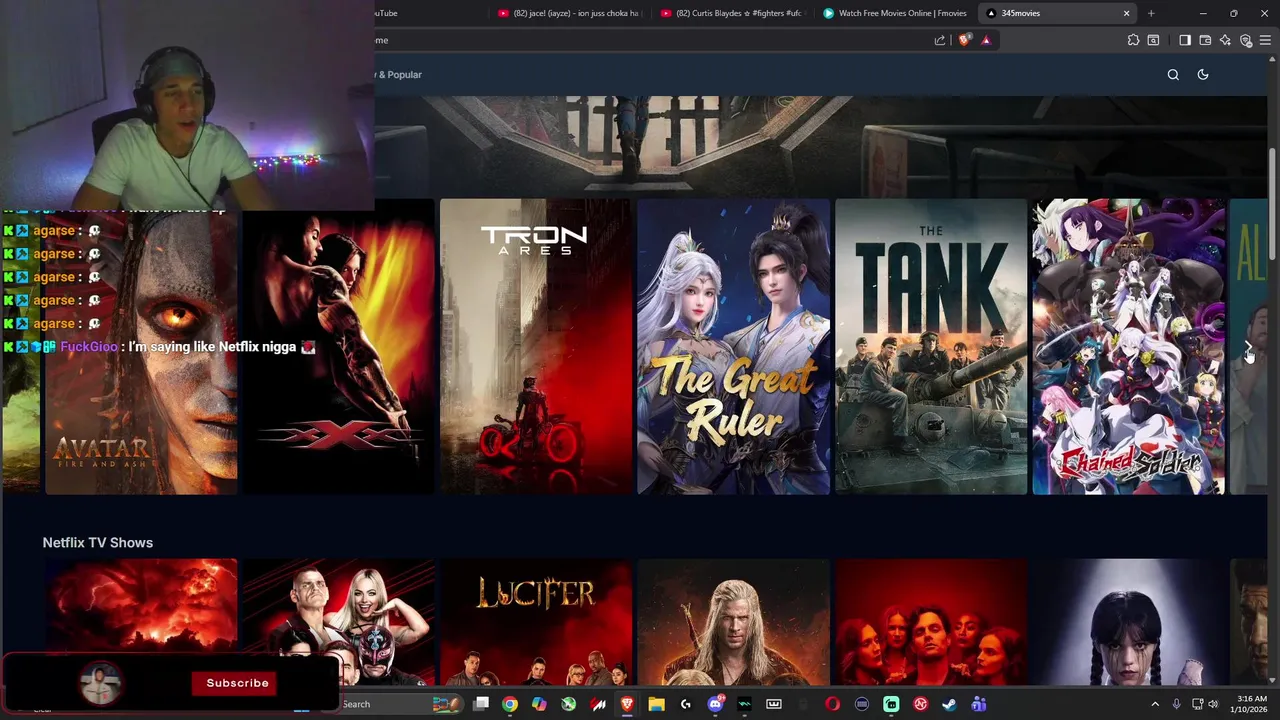Open the red apocalypse show poster
This screenshot has width=1280, height=720.
[x=141, y=605]
